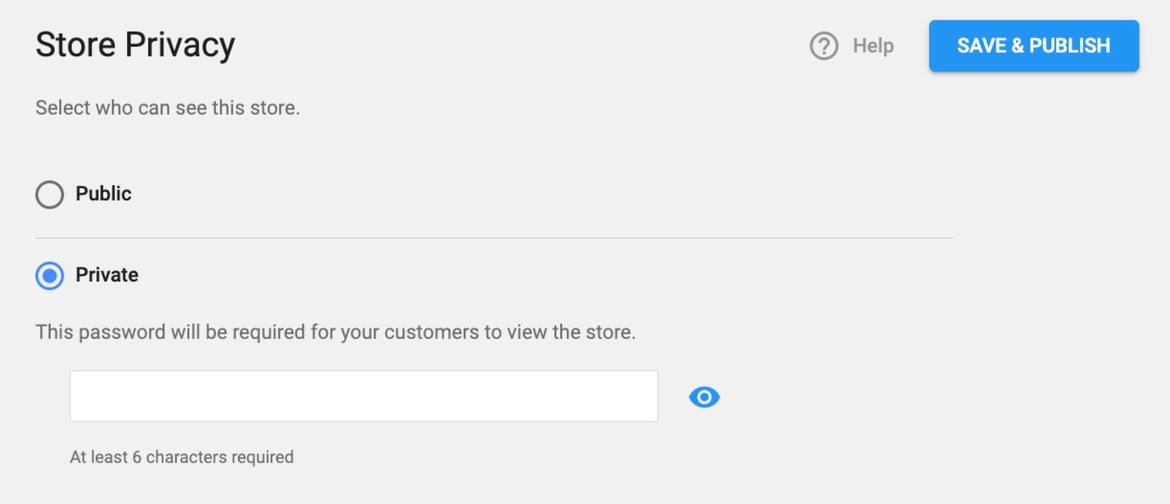The width and height of the screenshot is (1170, 504).
Task: Open help using the circled question mark
Action: tap(824, 46)
